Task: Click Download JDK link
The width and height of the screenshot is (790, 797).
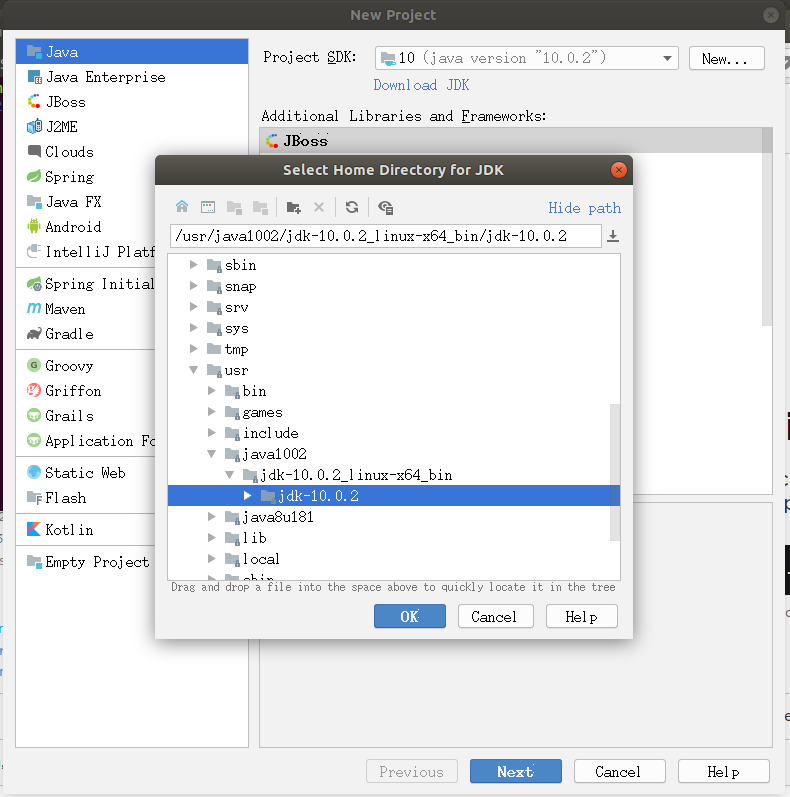Action: tap(421, 85)
